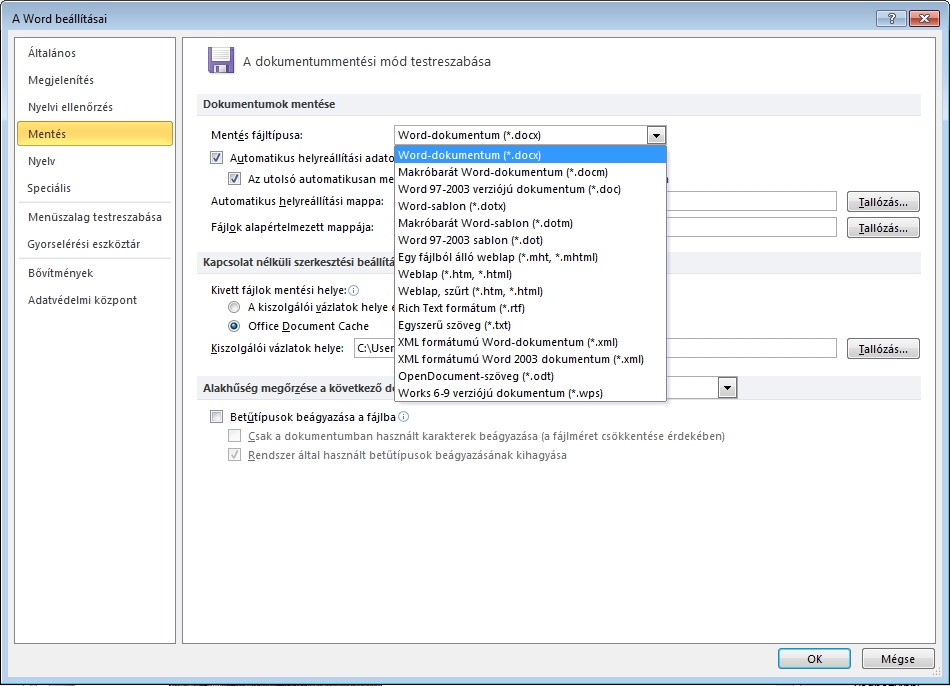Click the Fájlok alapértelmezett mappája path field
The height and width of the screenshot is (686, 950).
click(x=751, y=227)
